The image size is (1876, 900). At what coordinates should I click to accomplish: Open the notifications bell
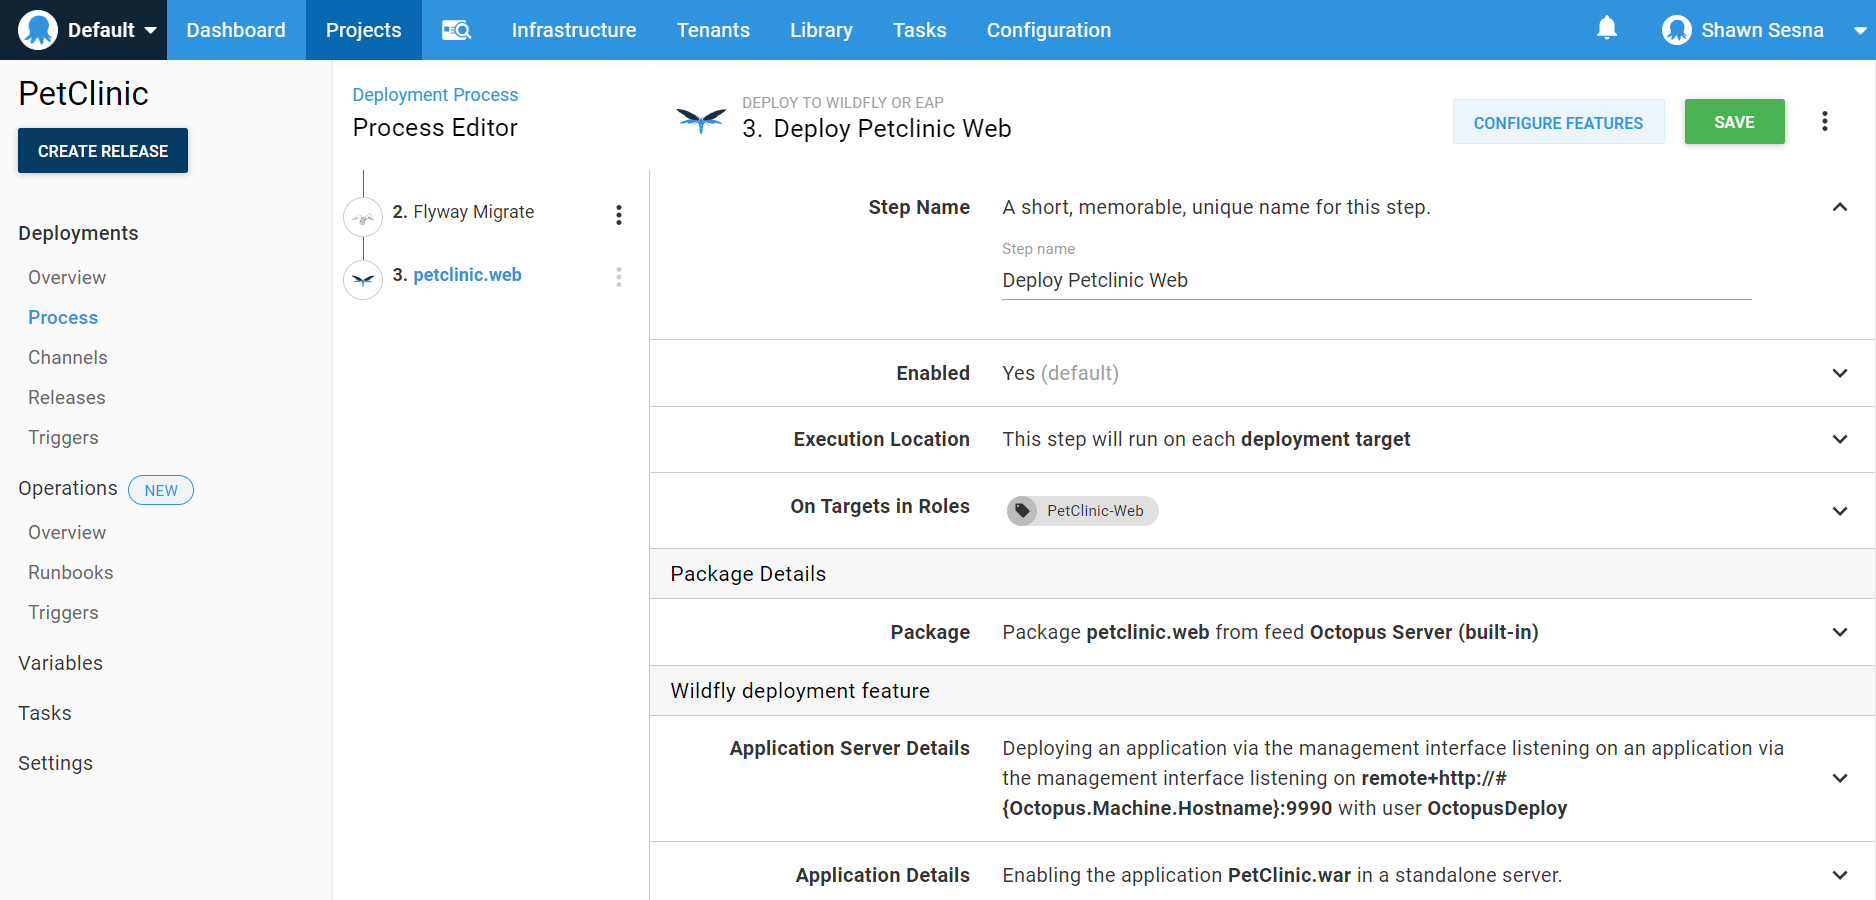tap(1606, 29)
